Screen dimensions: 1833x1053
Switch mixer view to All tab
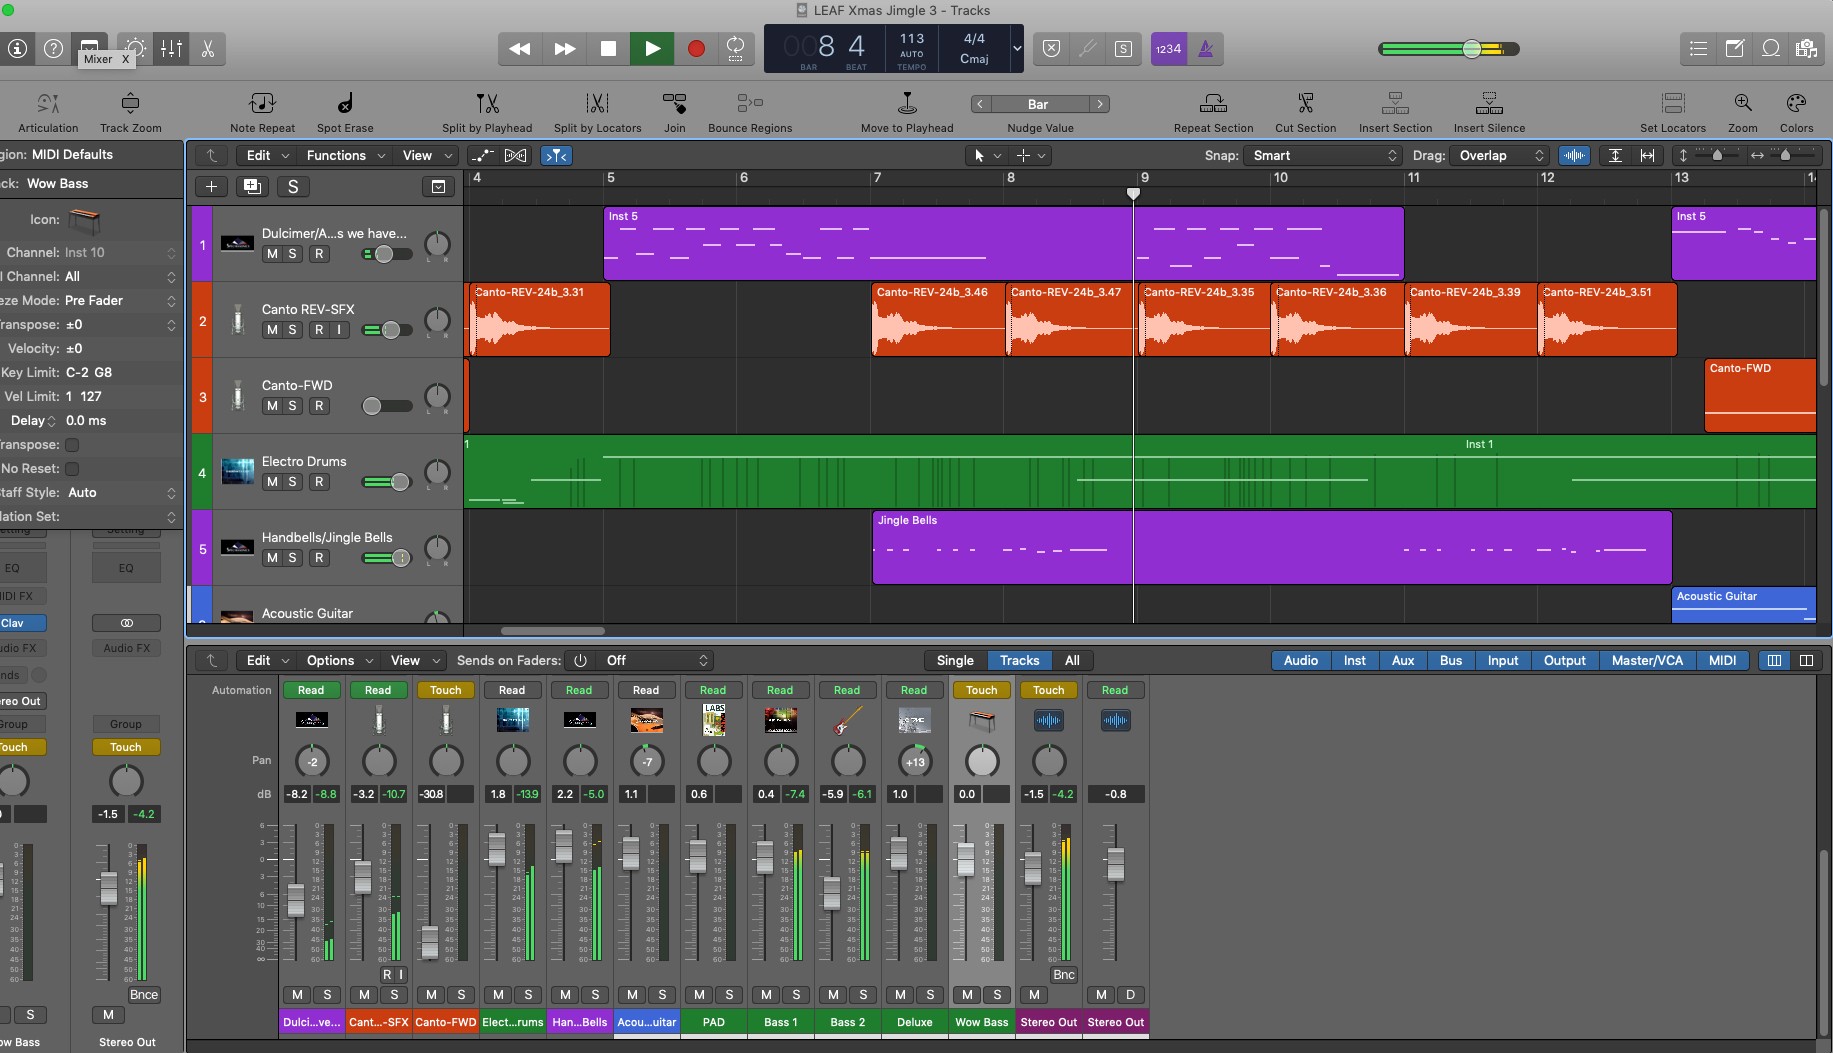(1072, 661)
